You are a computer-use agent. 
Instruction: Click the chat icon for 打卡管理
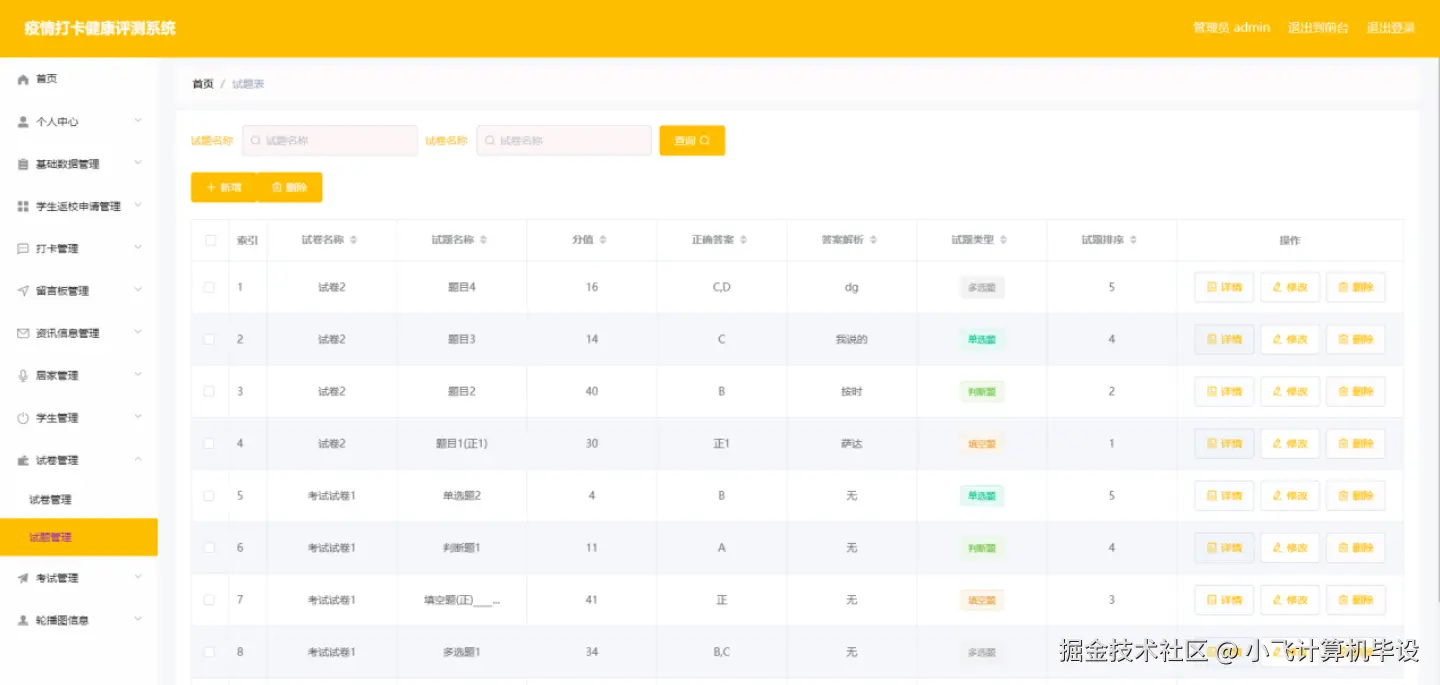pos(23,249)
